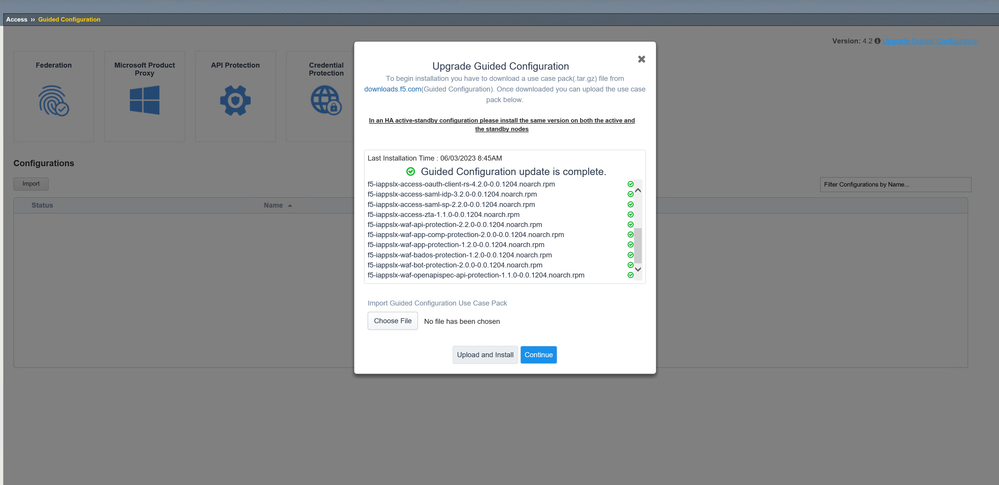The width and height of the screenshot is (999, 485).
Task: Select f5-iappslx-waf-api-protection-2.2.0 package name
Action: click(455, 224)
